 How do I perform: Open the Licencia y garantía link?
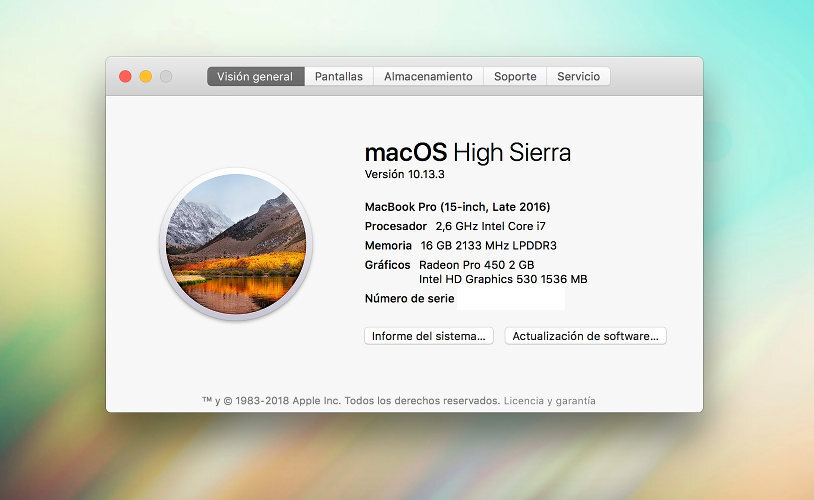click(x=550, y=401)
